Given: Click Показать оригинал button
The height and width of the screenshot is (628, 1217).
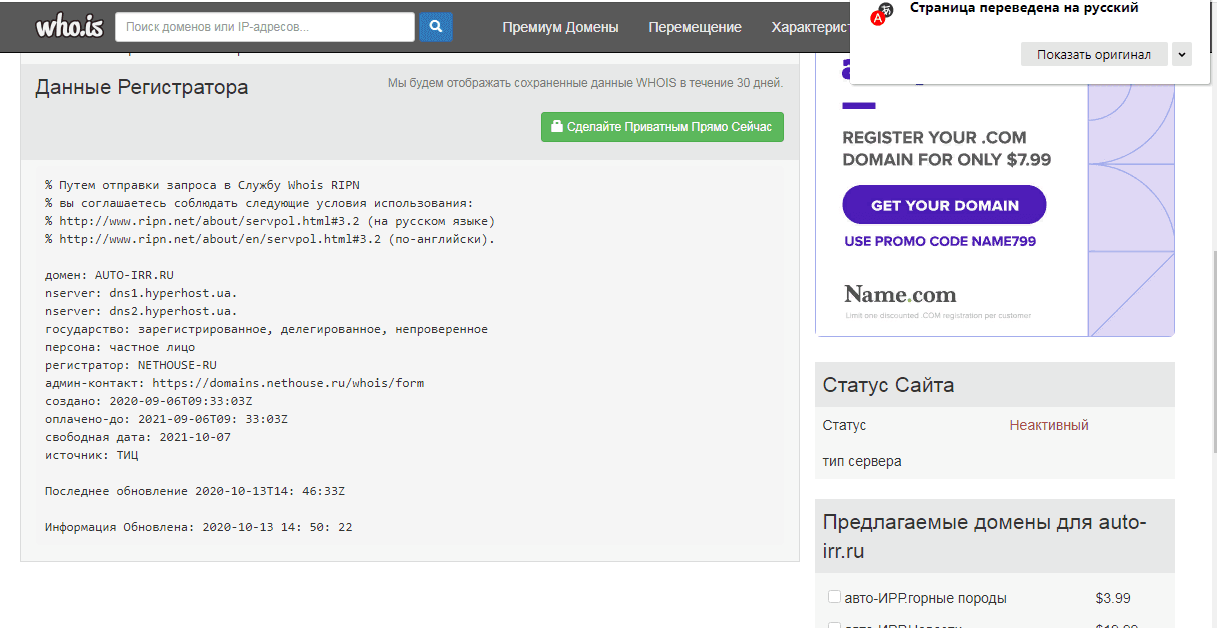Looking at the screenshot, I should 1093,54.
